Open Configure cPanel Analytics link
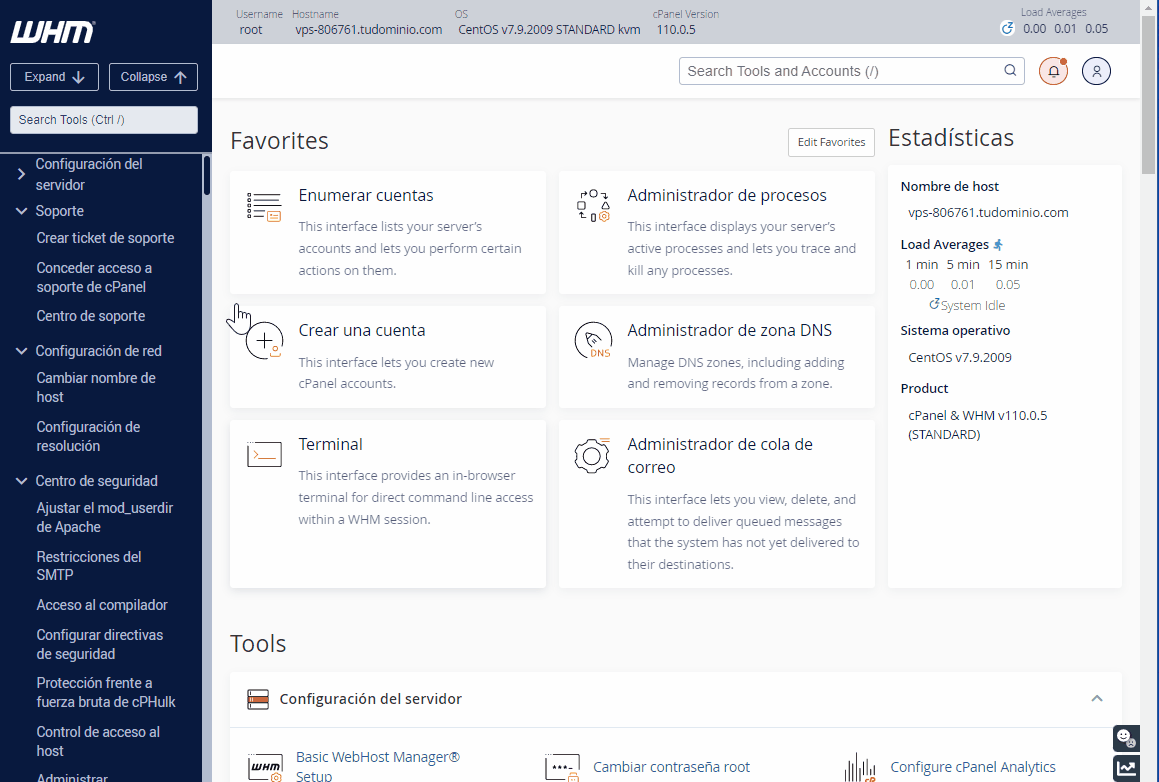The width and height of the screenshot is (1159, 782). pos(973,767)
